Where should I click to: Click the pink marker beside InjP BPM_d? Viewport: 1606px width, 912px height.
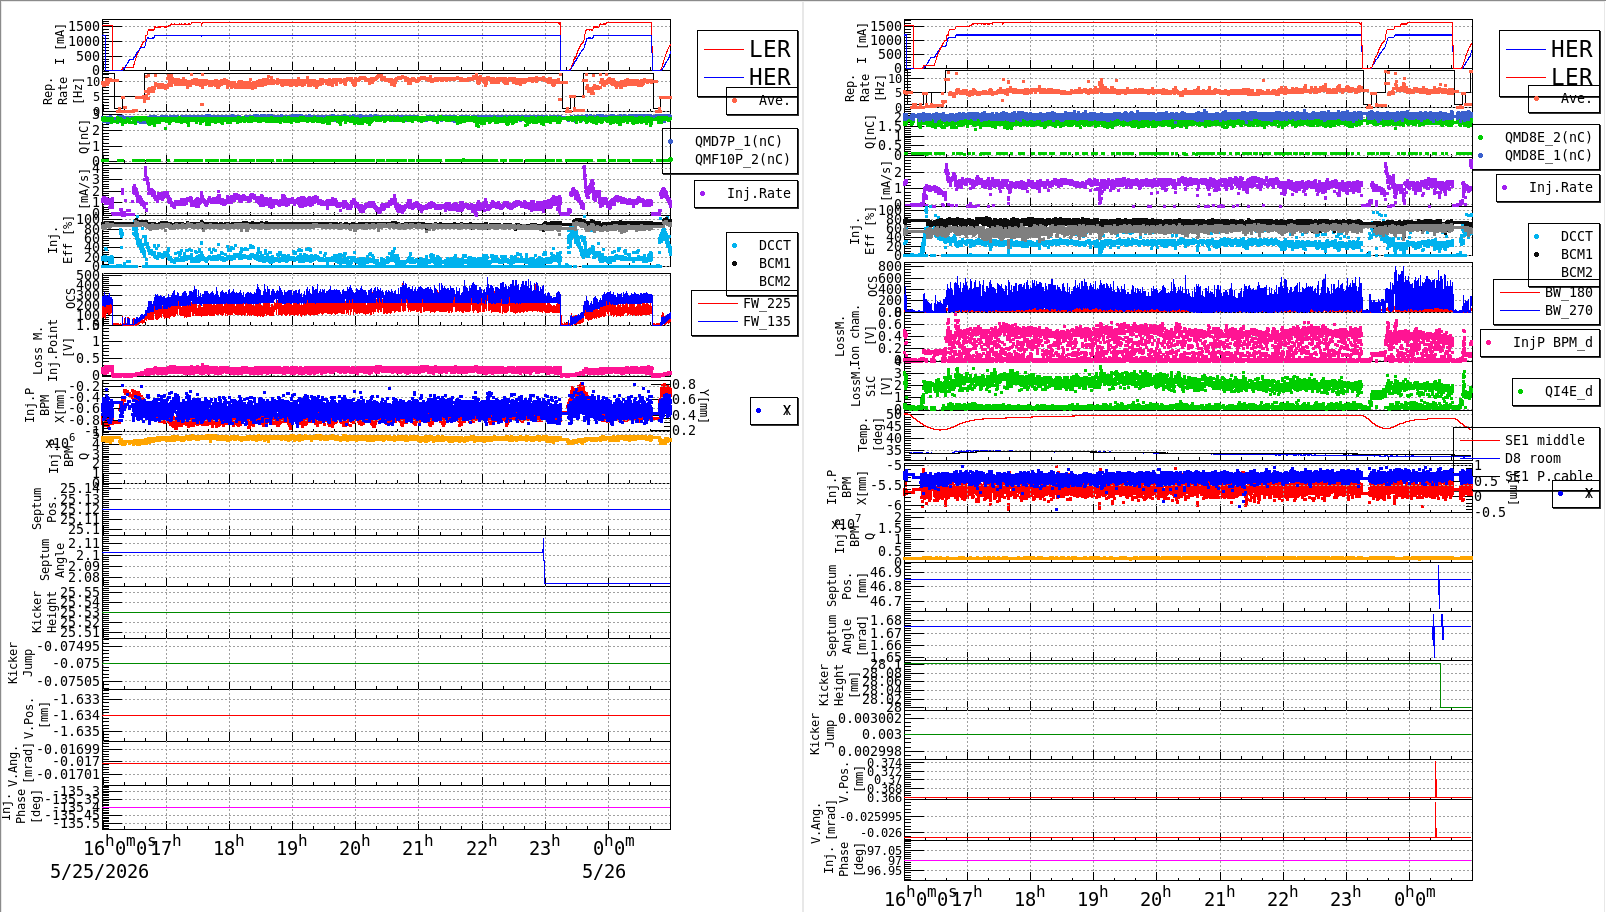pyautogui.click(x=1488, y=343)
